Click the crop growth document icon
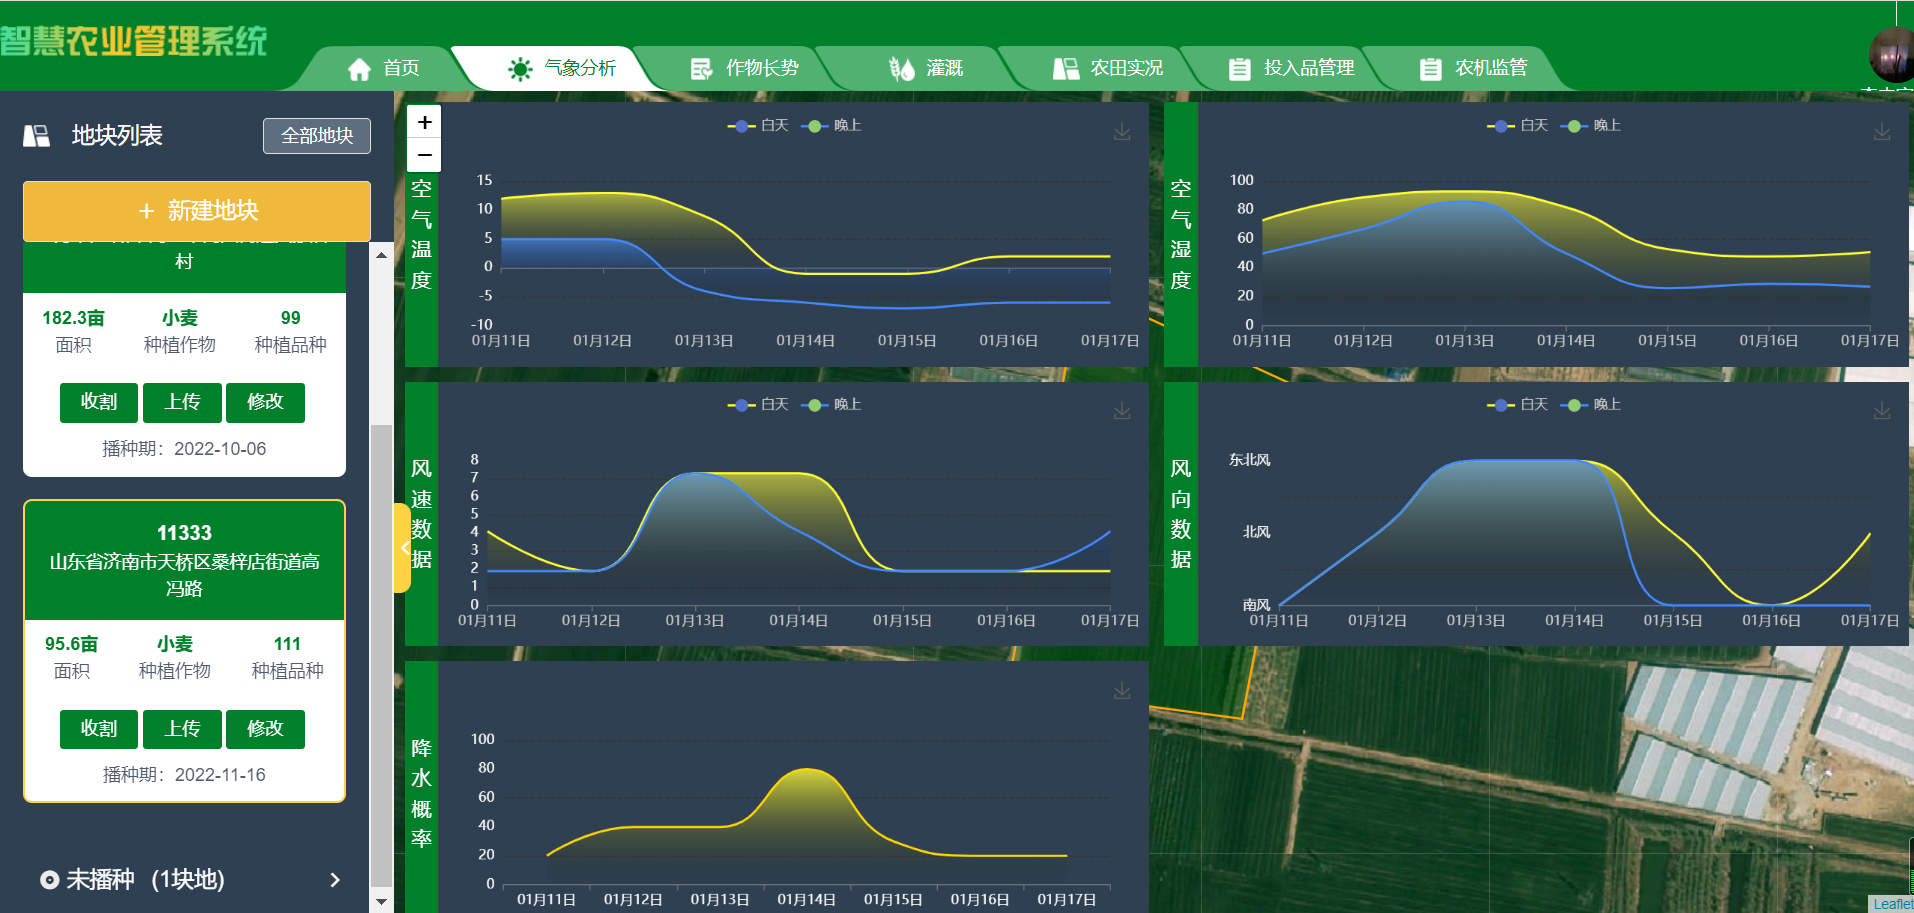This screenshot has width=1914, height=913. (701, 69)
